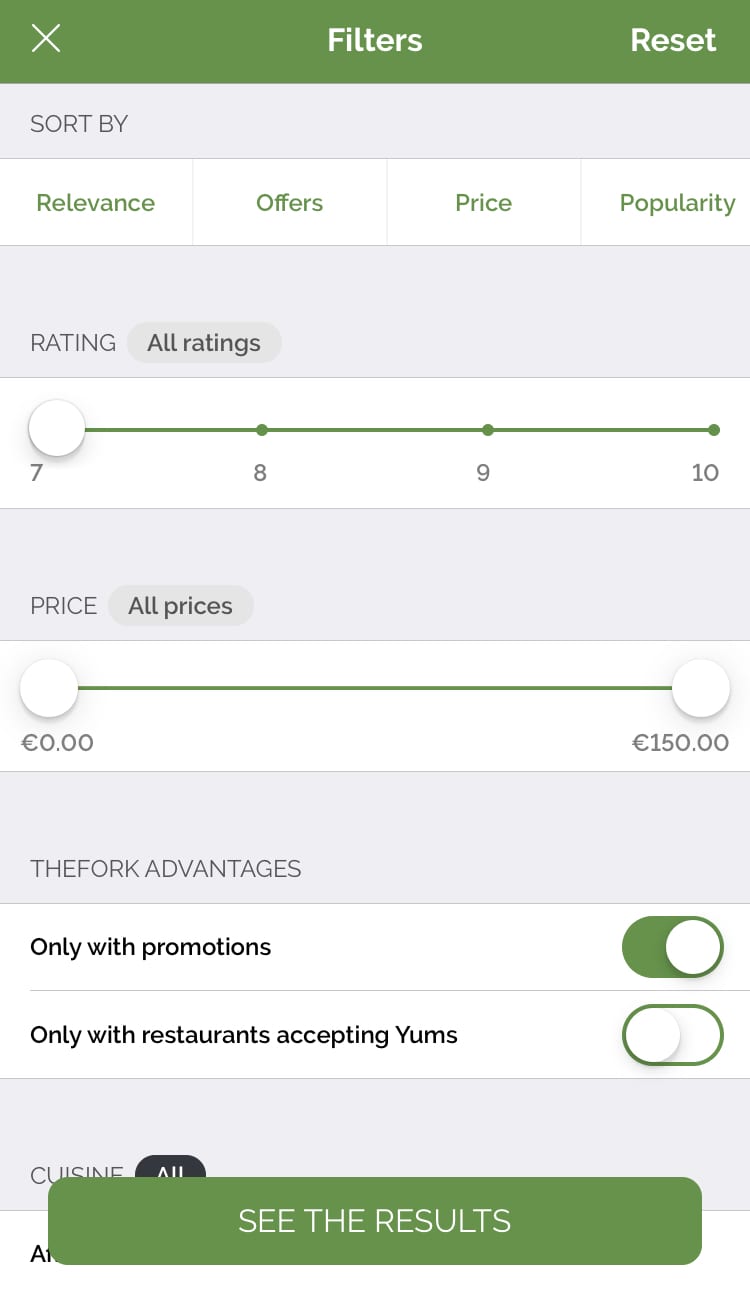Enable Only with restaurants accepting Yums

pos(672,1035)
